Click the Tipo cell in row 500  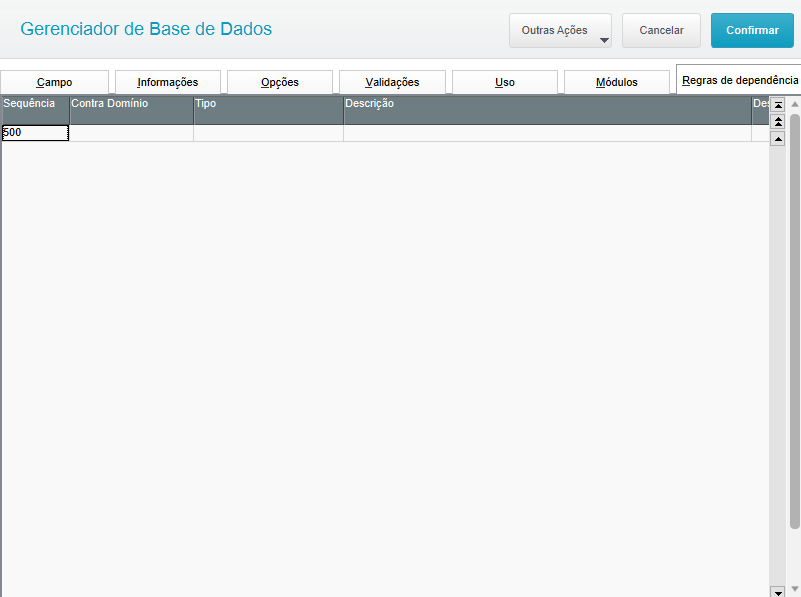[269, 133]
